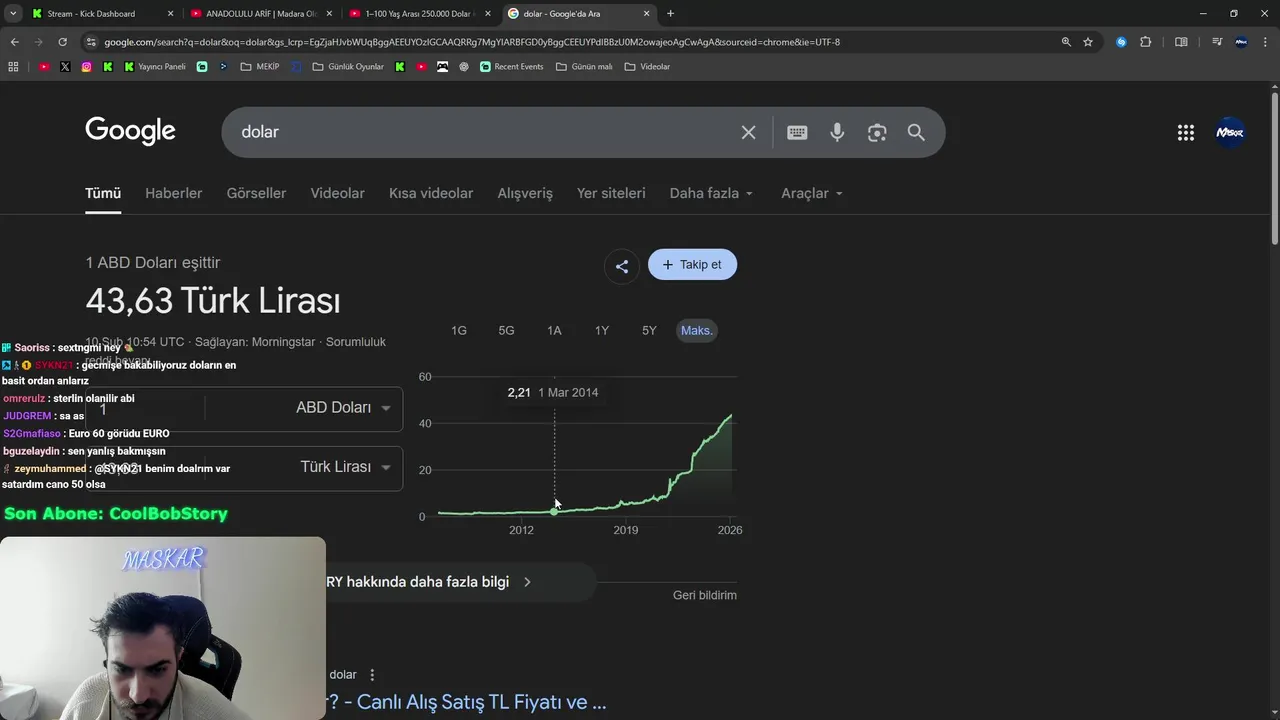
Task: Click the 1 Mar 2014 data point on chart
Action: (x=554, y=511)
